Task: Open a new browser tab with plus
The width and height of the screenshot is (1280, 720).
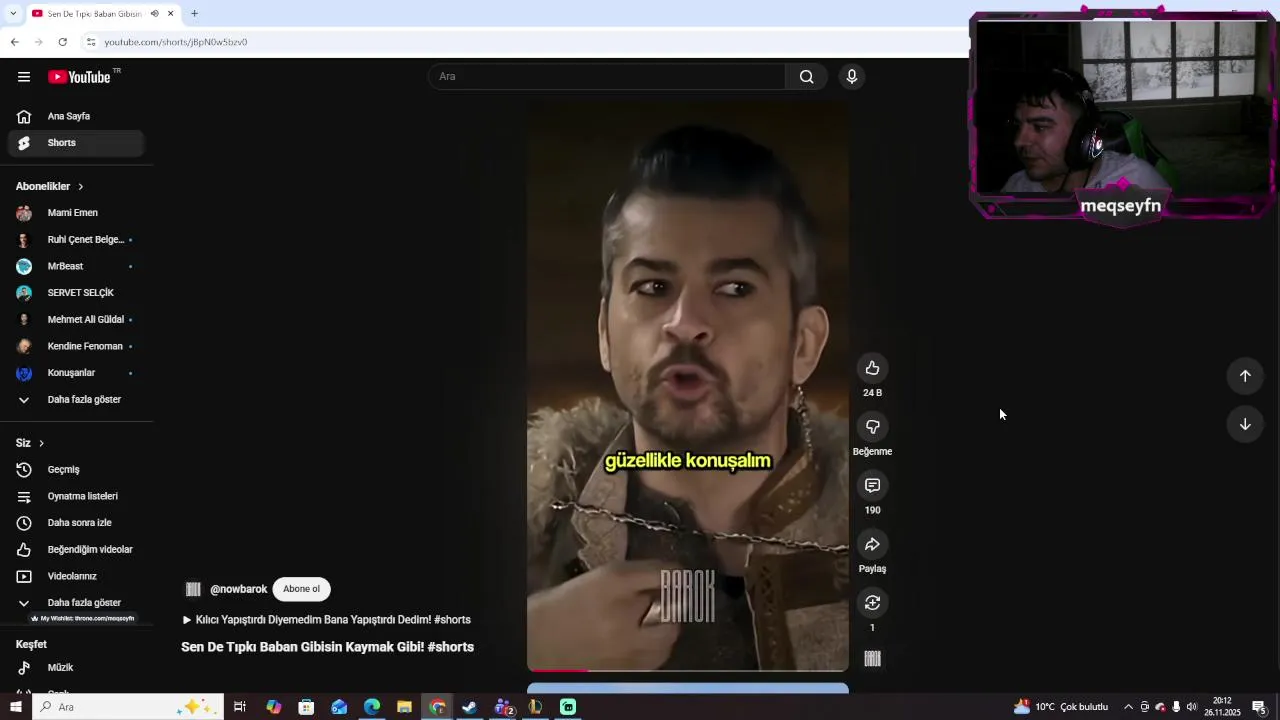Action: pos(194,14)
